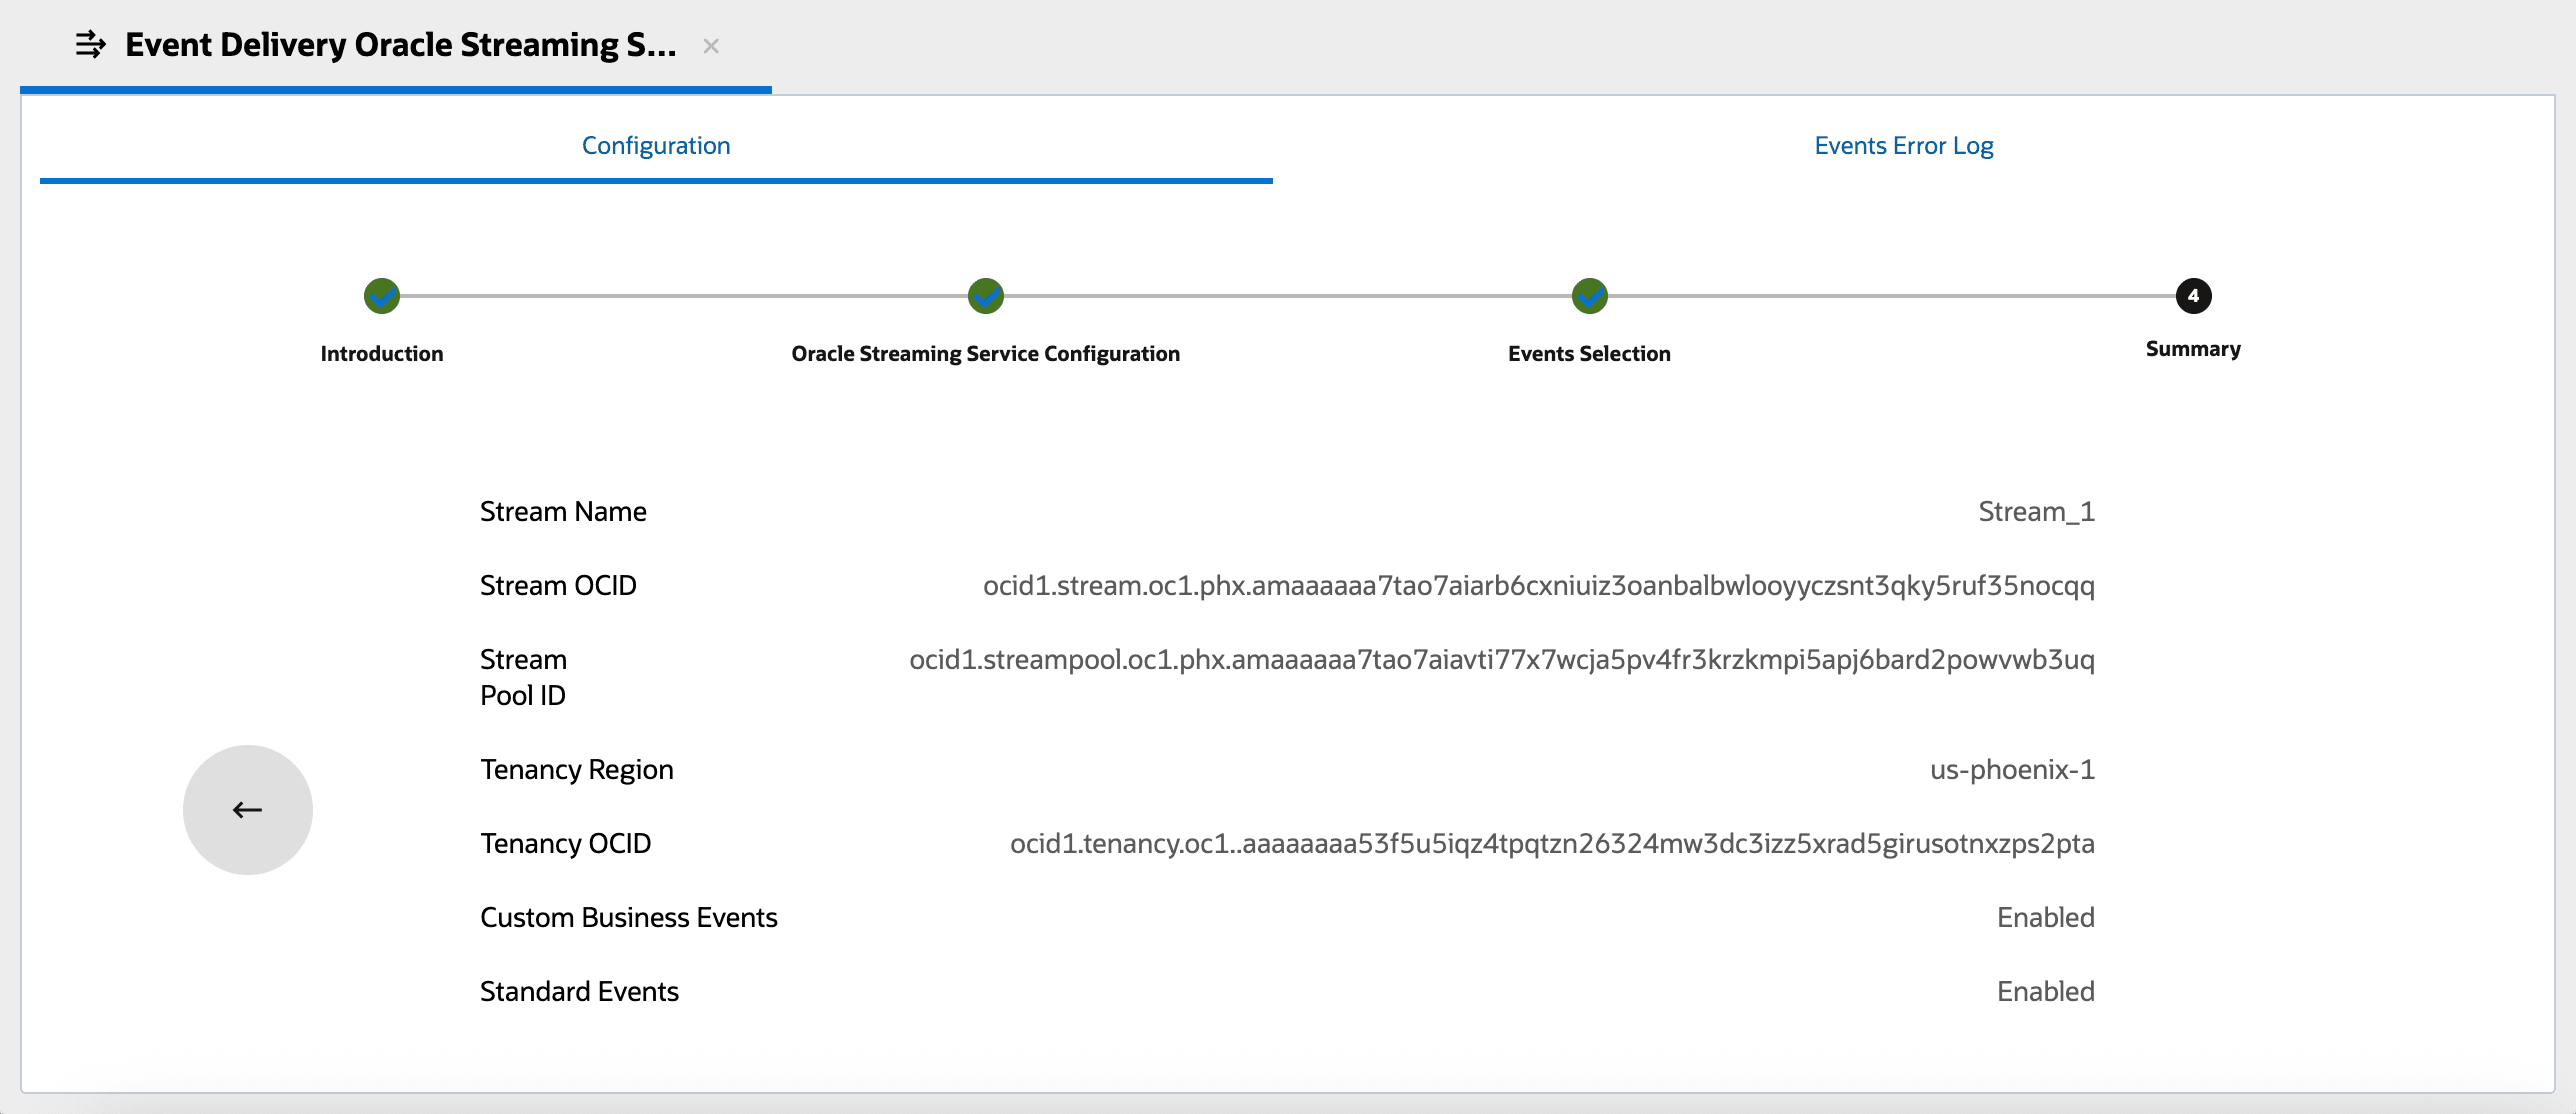Select the Stream_1 stream name value
2576x1114 pixels.
point(2036,511)
